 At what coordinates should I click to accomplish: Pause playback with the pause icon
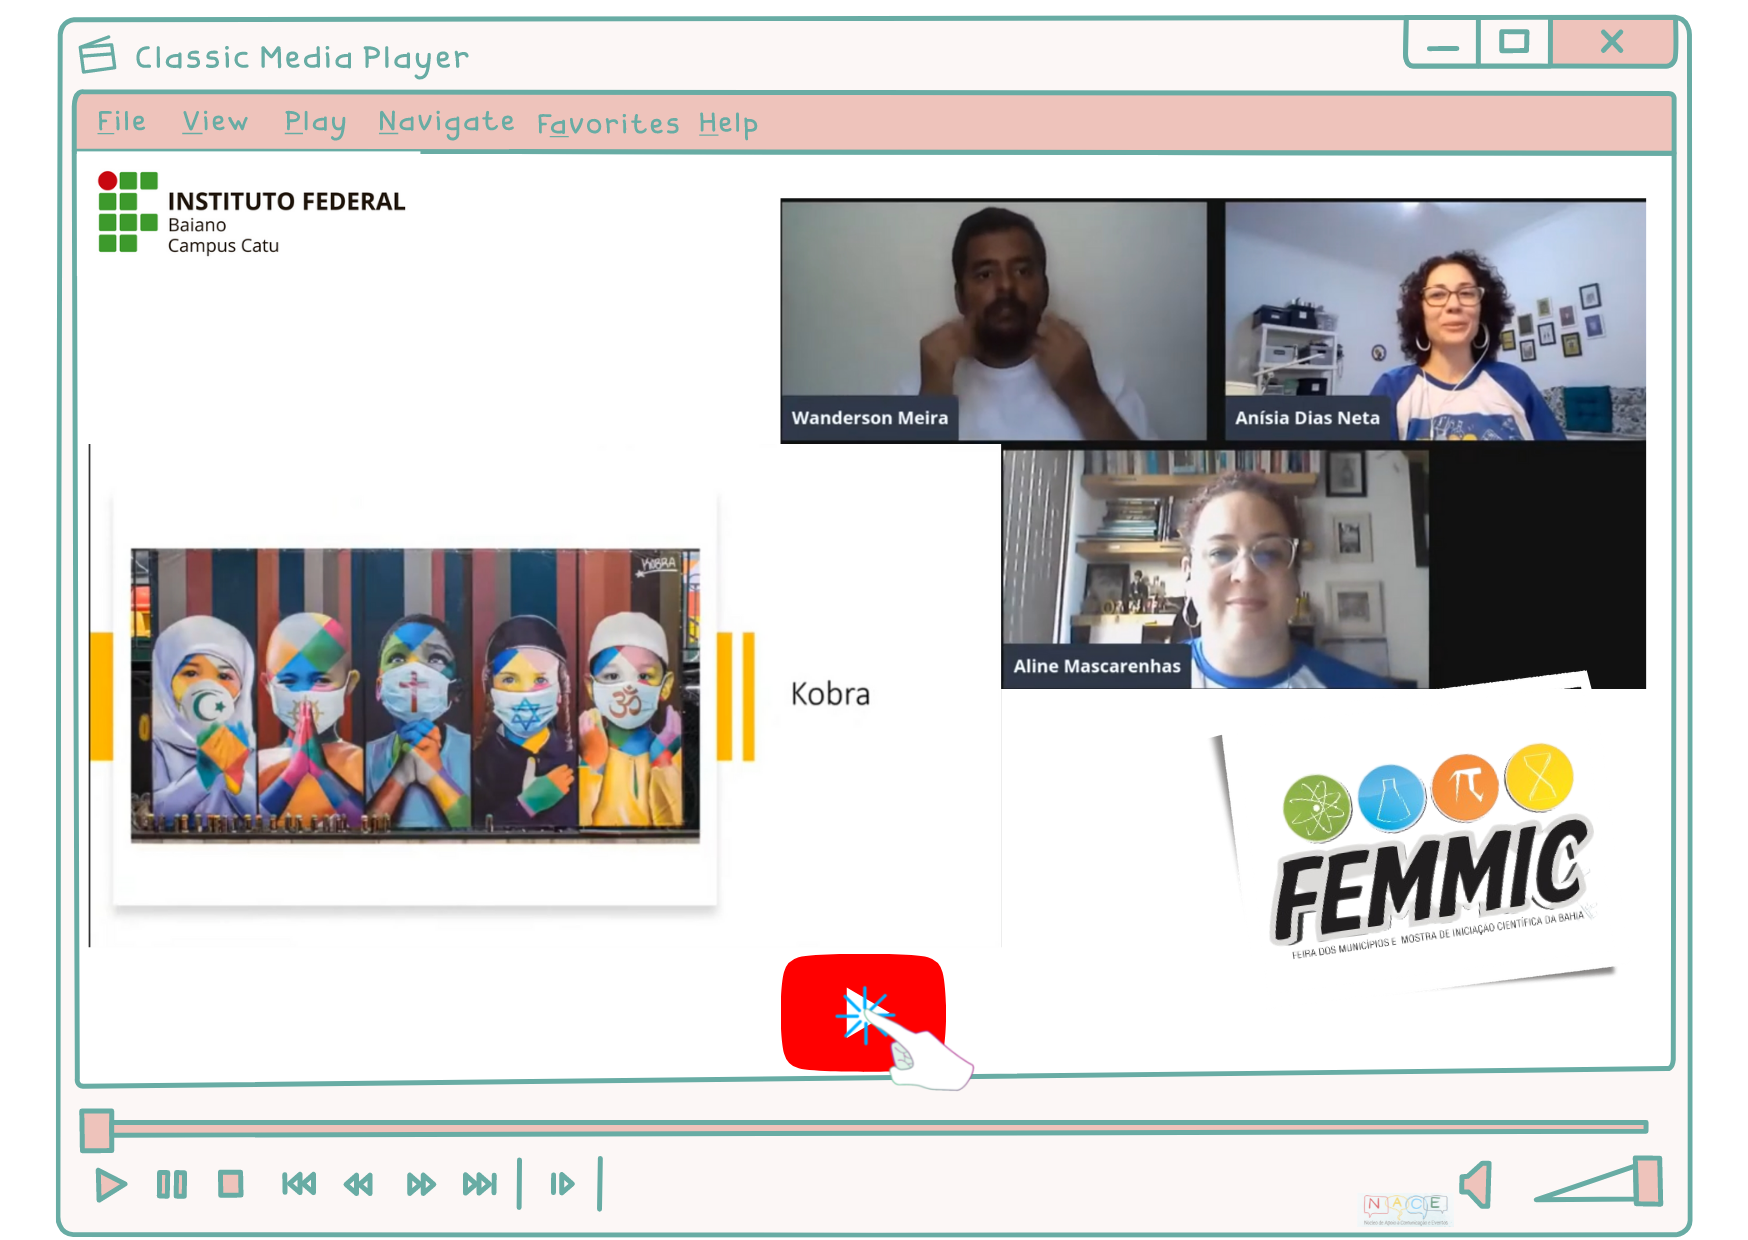[172, 1185]
